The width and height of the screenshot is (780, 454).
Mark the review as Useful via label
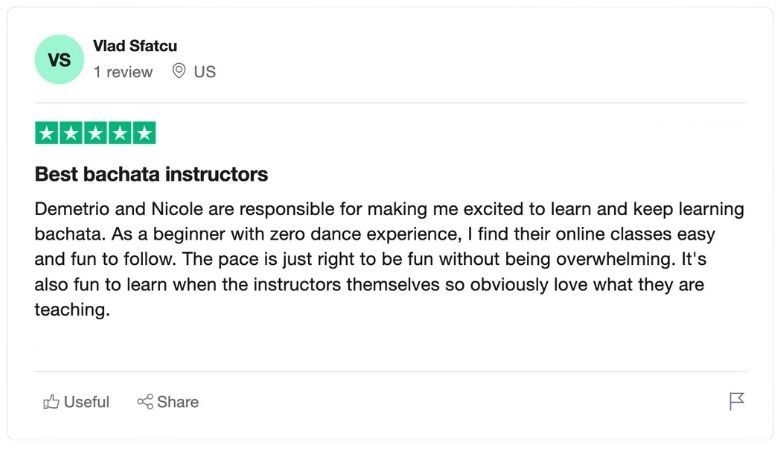coord(86,402)
